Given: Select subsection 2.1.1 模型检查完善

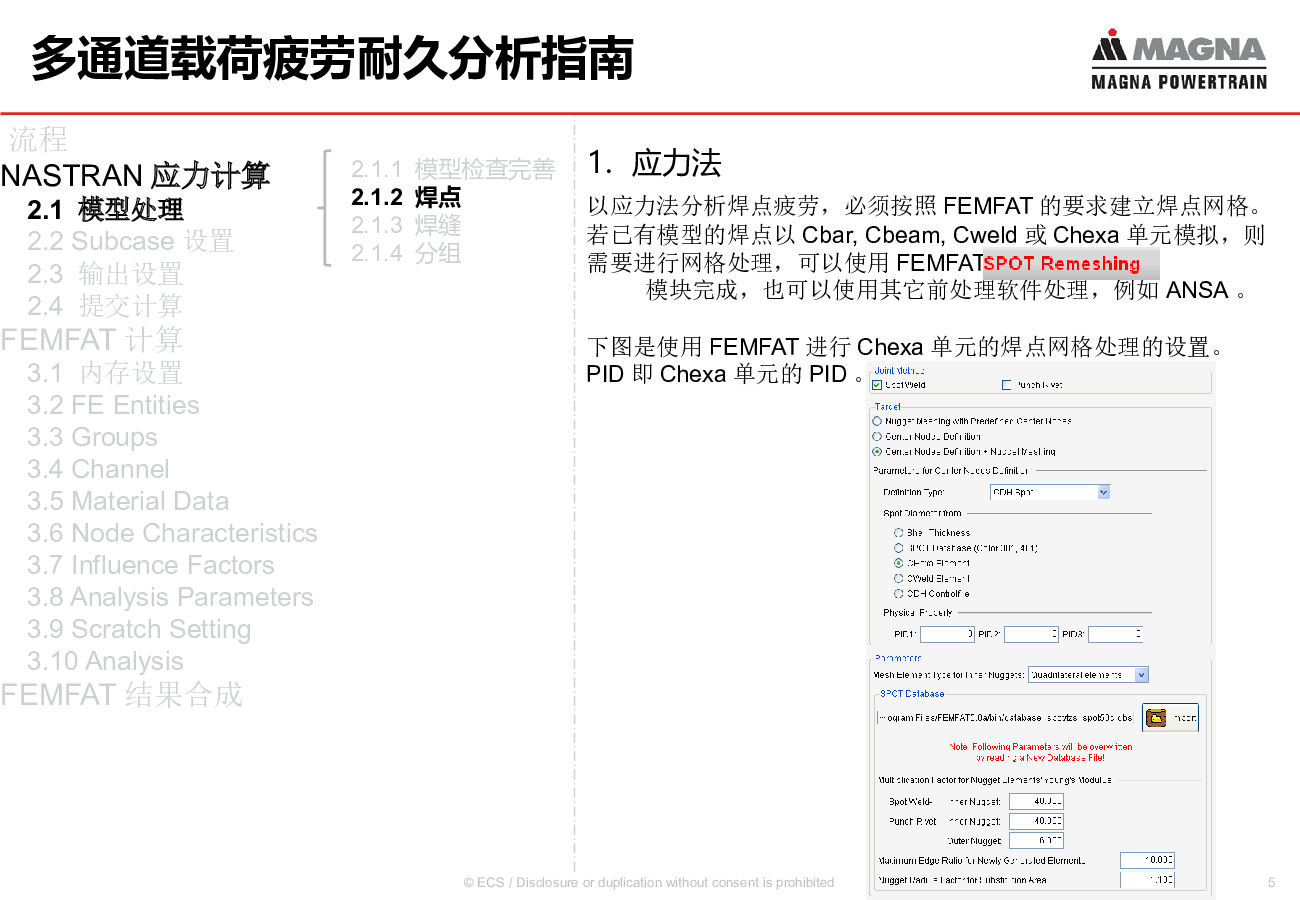Looking at the screenshot, I should (x=453, y=169).
